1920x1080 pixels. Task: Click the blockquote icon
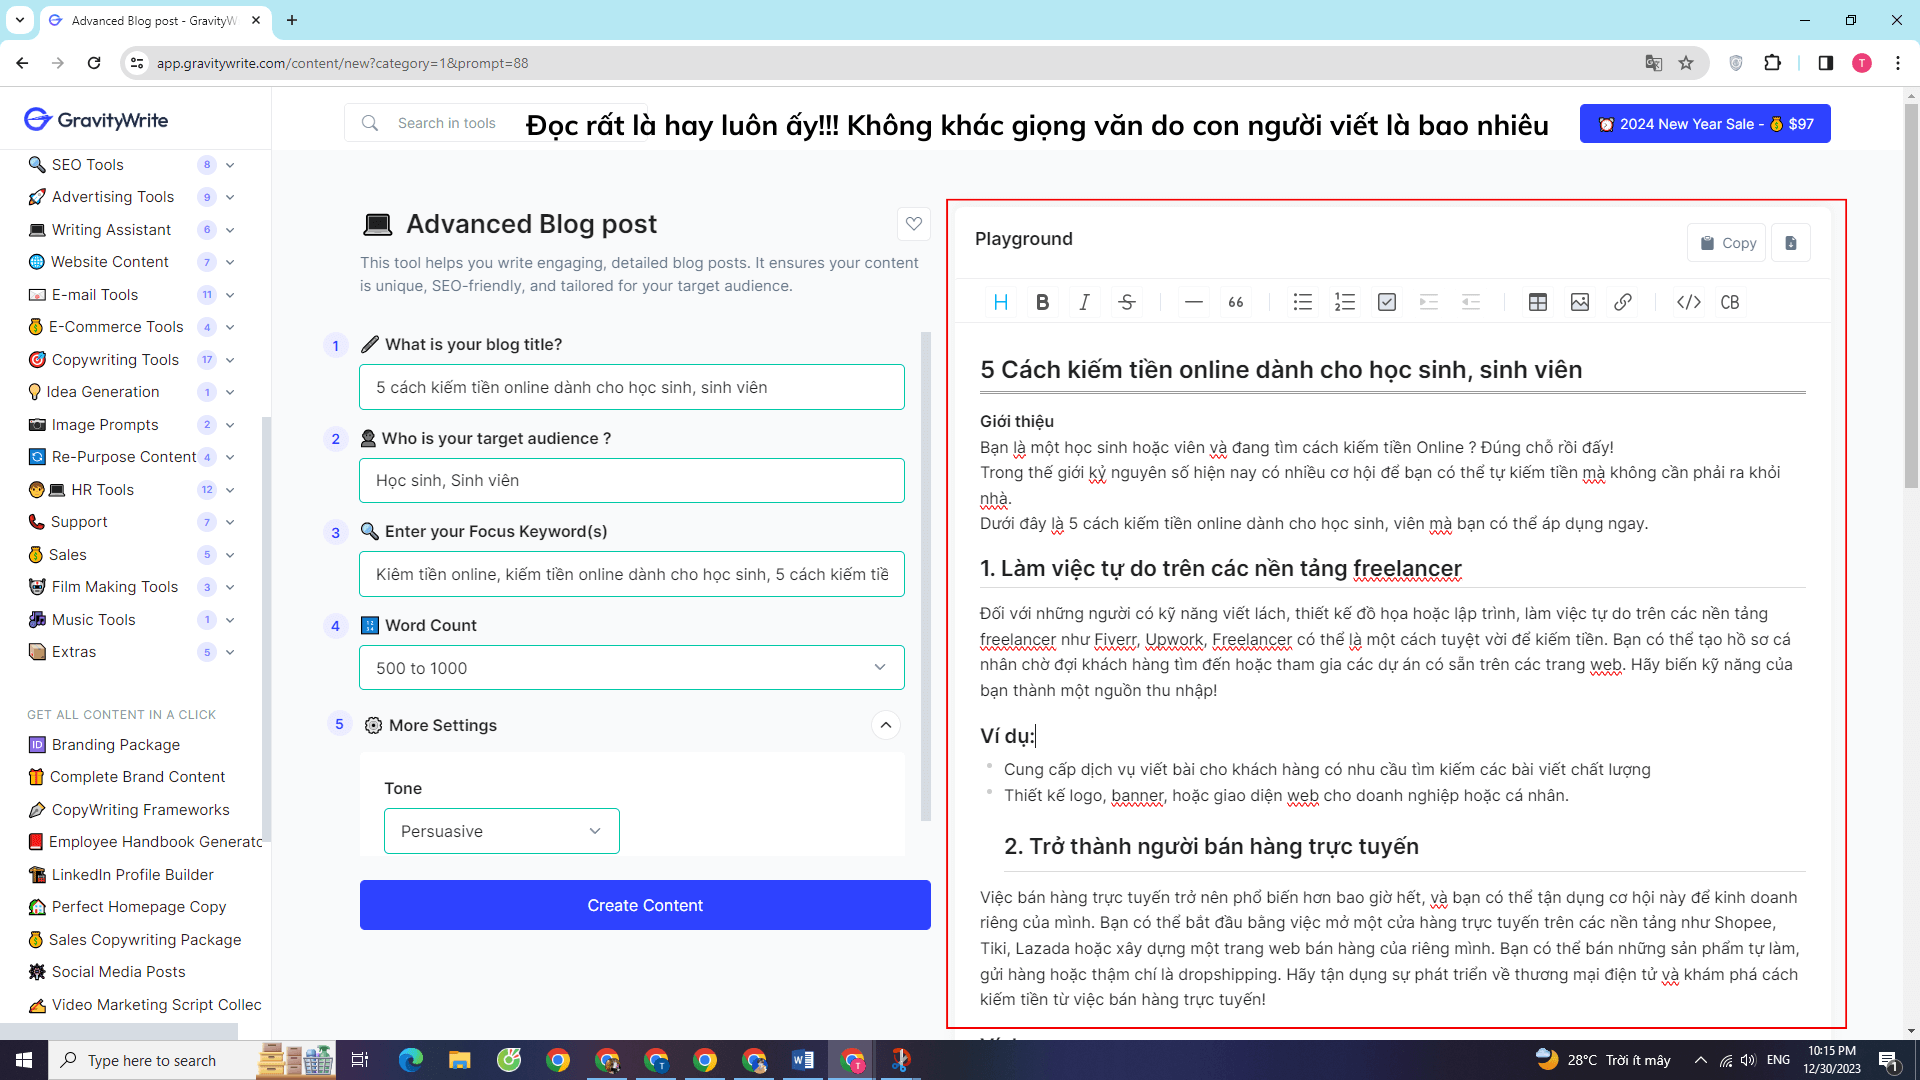click(x=1236, y=302)
